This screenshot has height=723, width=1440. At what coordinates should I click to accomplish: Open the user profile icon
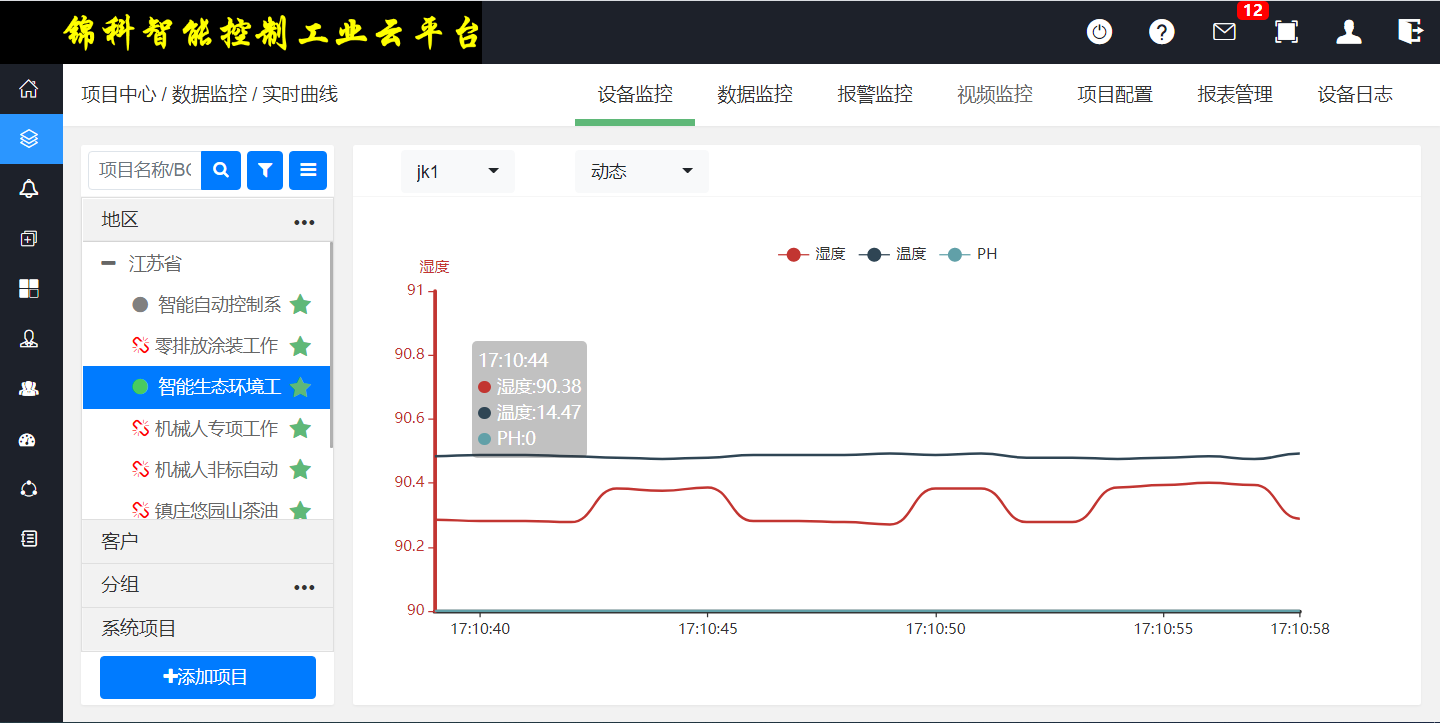tap(1349, 32)
